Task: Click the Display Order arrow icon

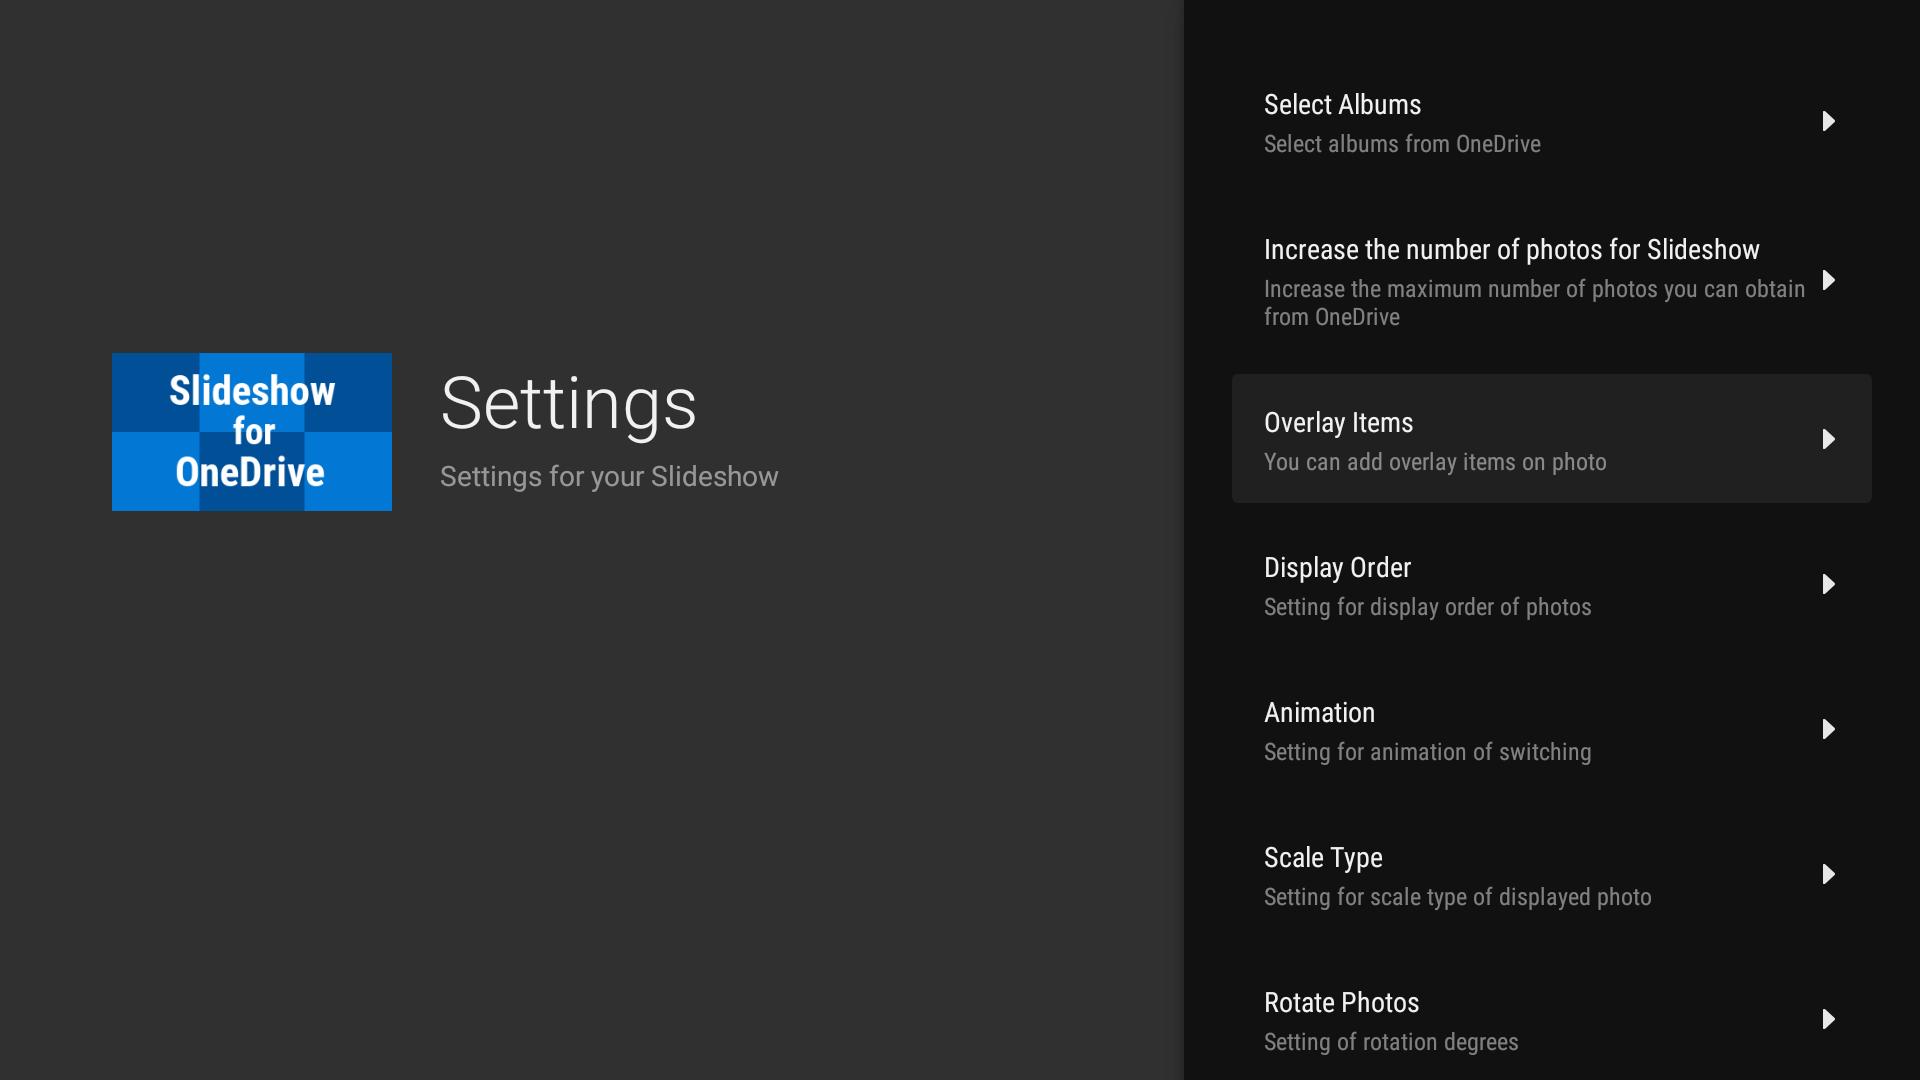Action: 1828,584
